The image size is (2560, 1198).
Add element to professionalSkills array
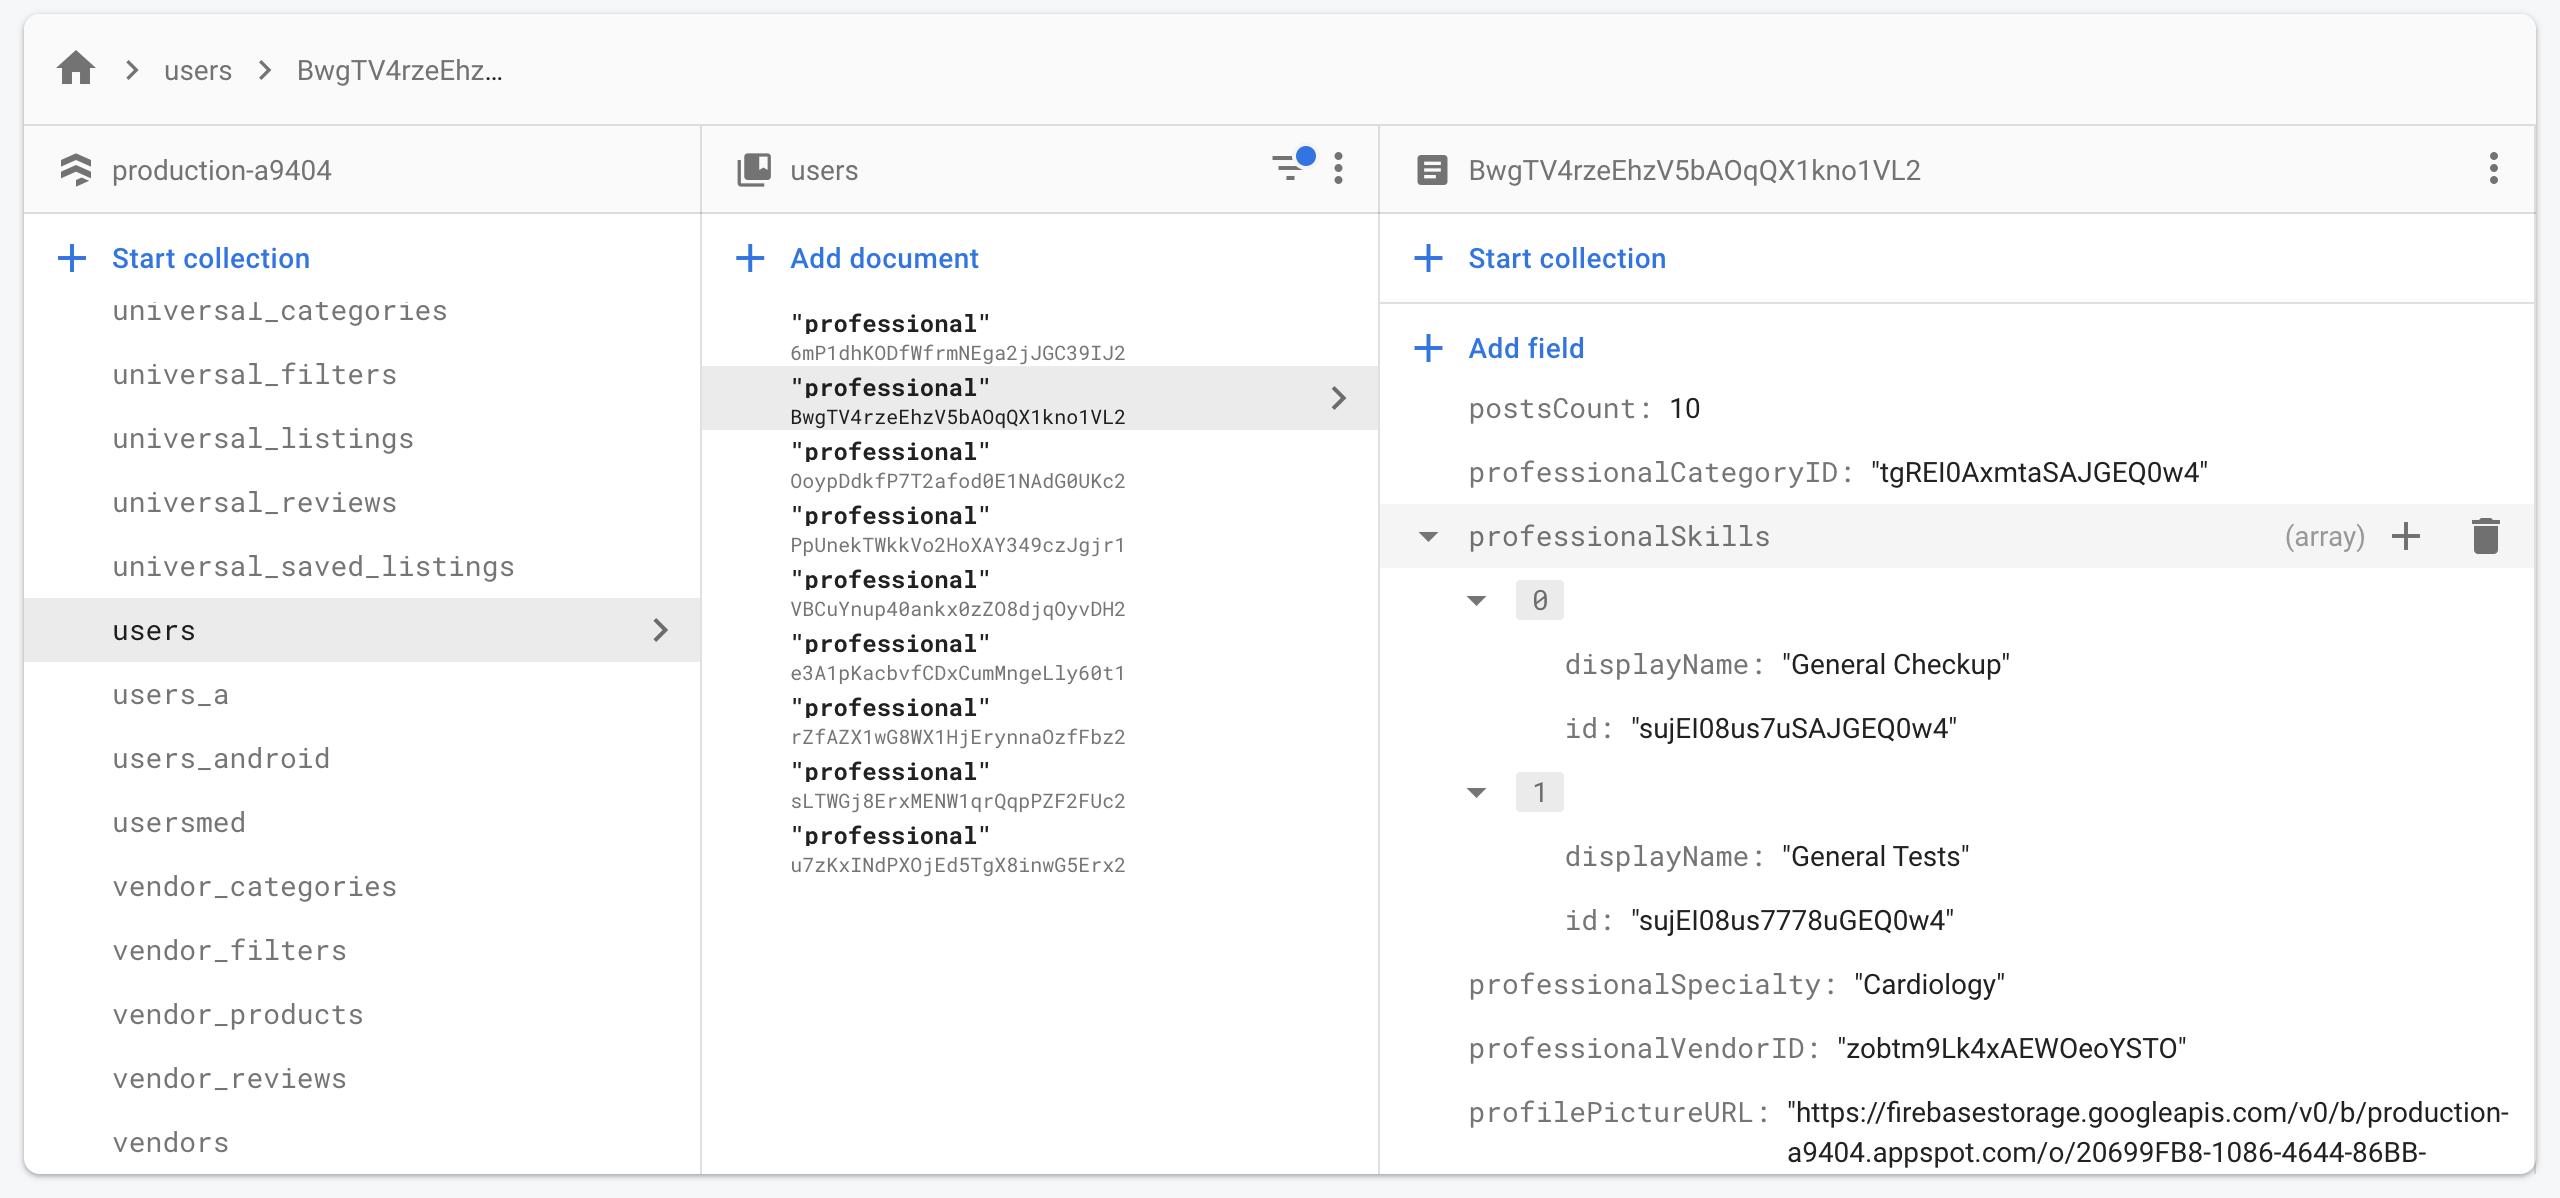(2406, 536)
